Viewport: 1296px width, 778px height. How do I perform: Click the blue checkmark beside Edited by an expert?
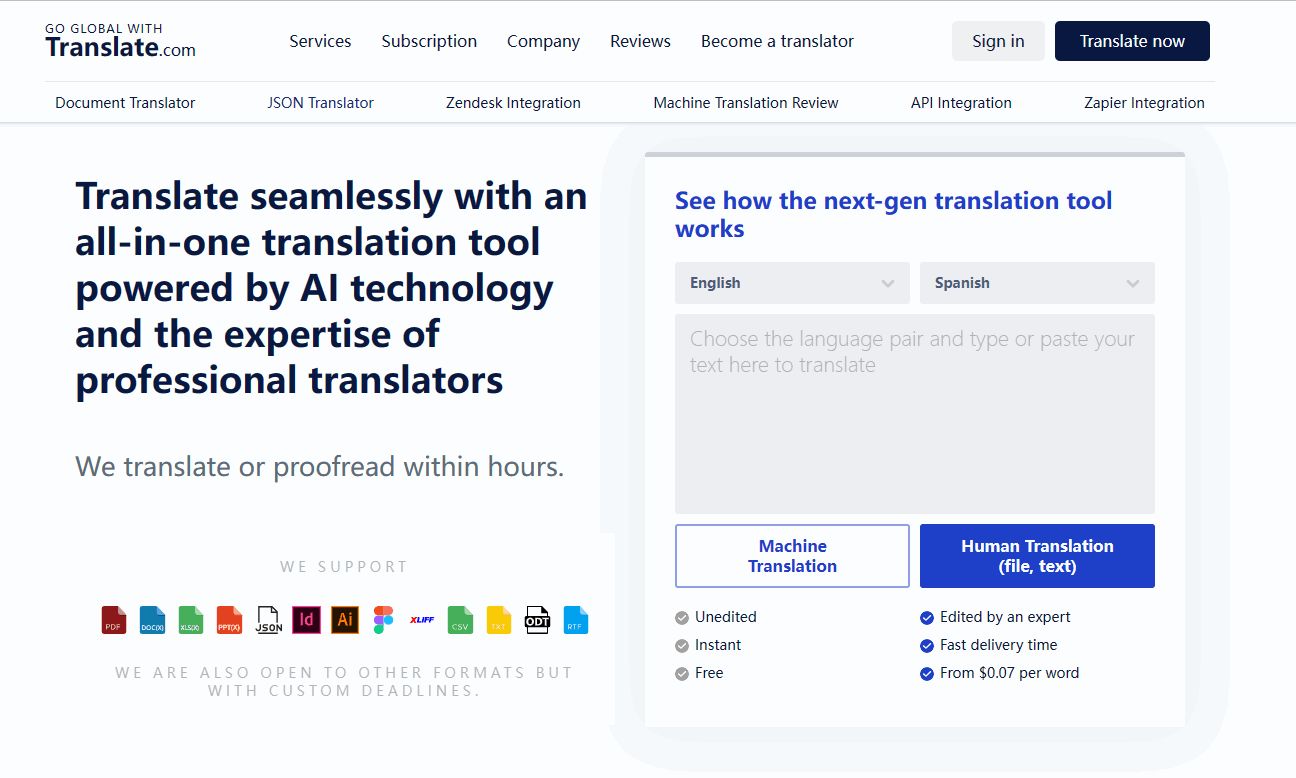(927, 617)
